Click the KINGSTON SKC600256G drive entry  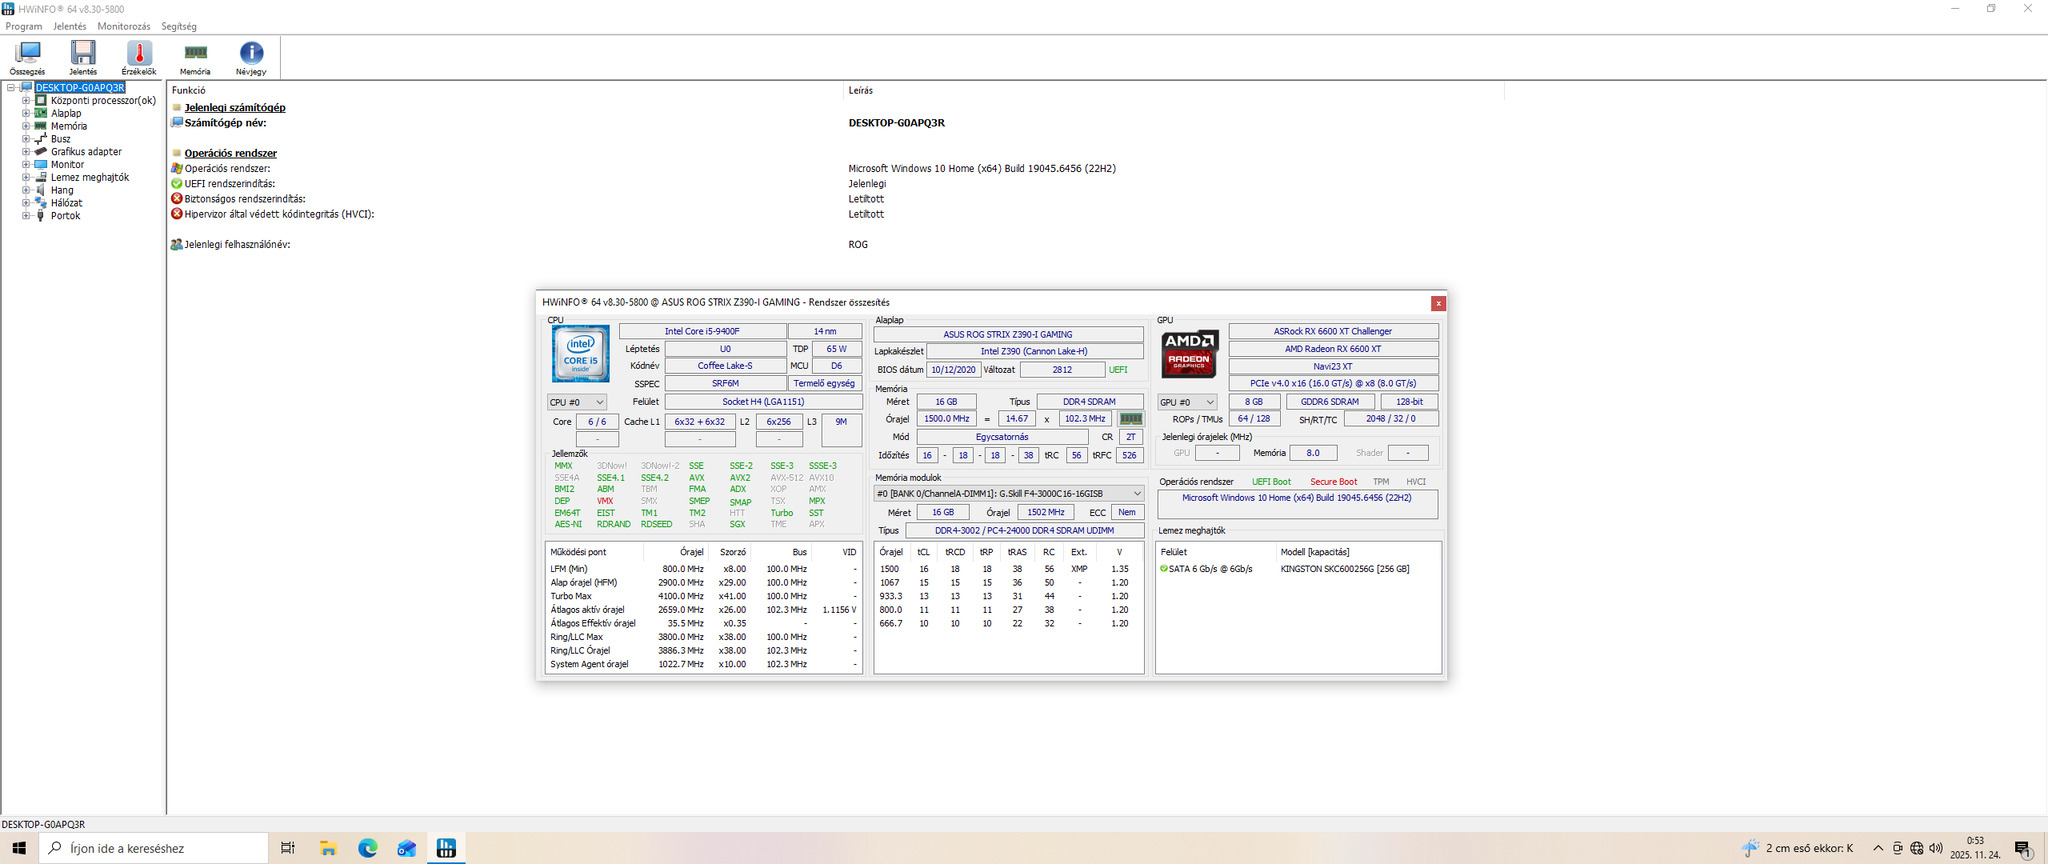pyautogui.click(x=1345, y=569)
